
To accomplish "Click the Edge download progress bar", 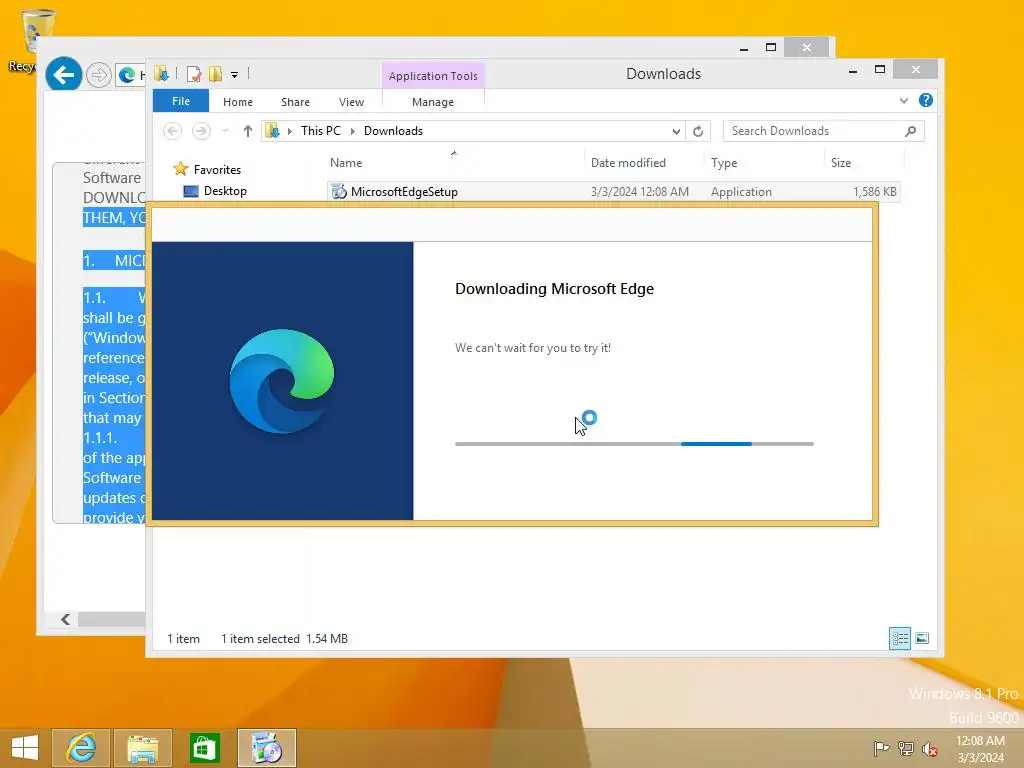I will (x=634, y=444).
